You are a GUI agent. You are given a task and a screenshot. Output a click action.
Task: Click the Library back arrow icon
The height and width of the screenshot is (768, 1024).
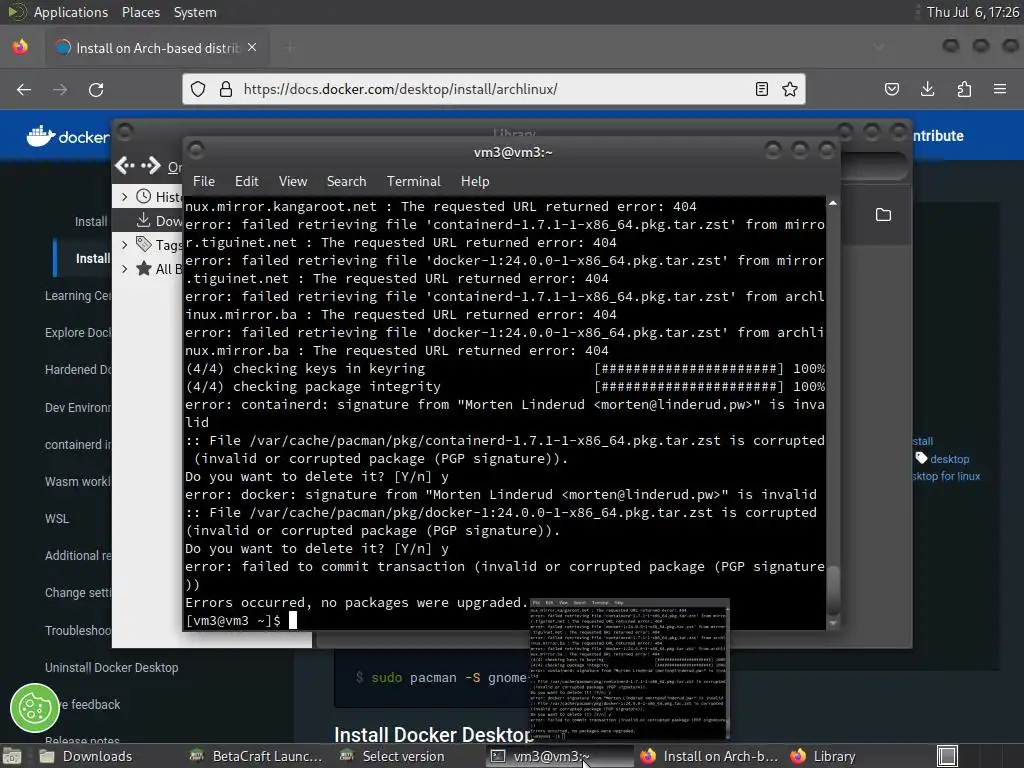pyautogui.click(x=125, y=166)
